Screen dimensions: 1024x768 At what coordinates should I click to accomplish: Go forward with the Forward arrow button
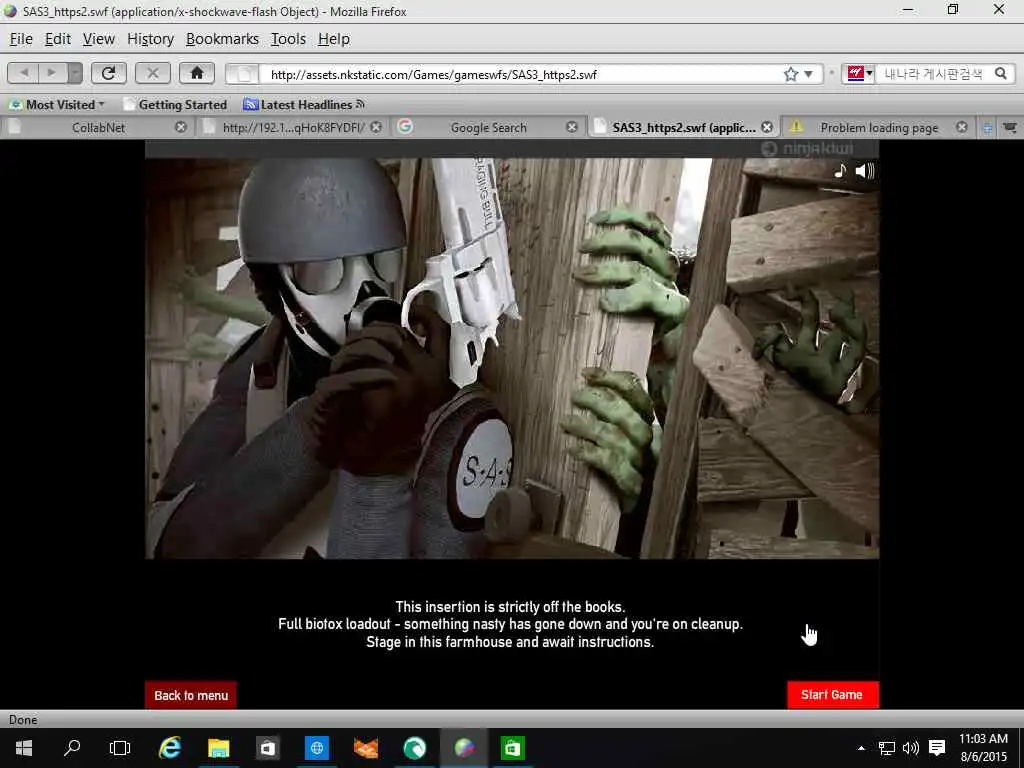[x=52, y=73]
